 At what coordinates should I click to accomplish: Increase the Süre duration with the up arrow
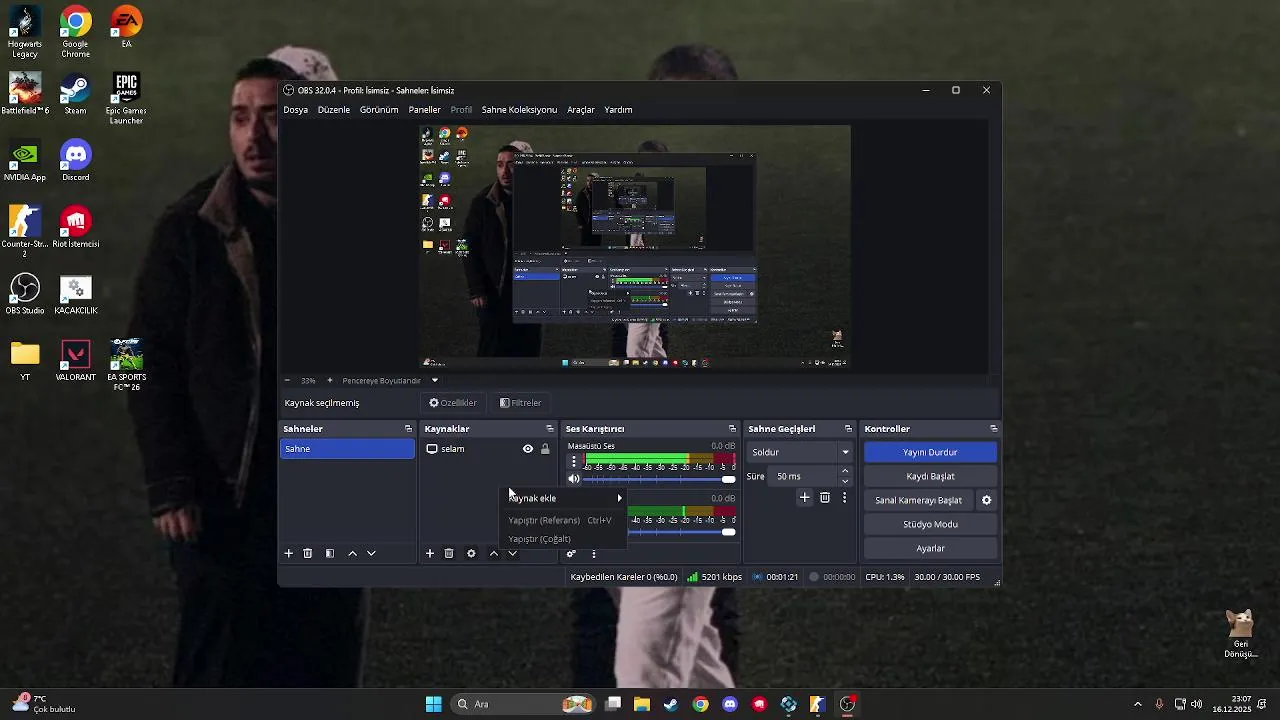pyautogui.click(x=845, y=471)
